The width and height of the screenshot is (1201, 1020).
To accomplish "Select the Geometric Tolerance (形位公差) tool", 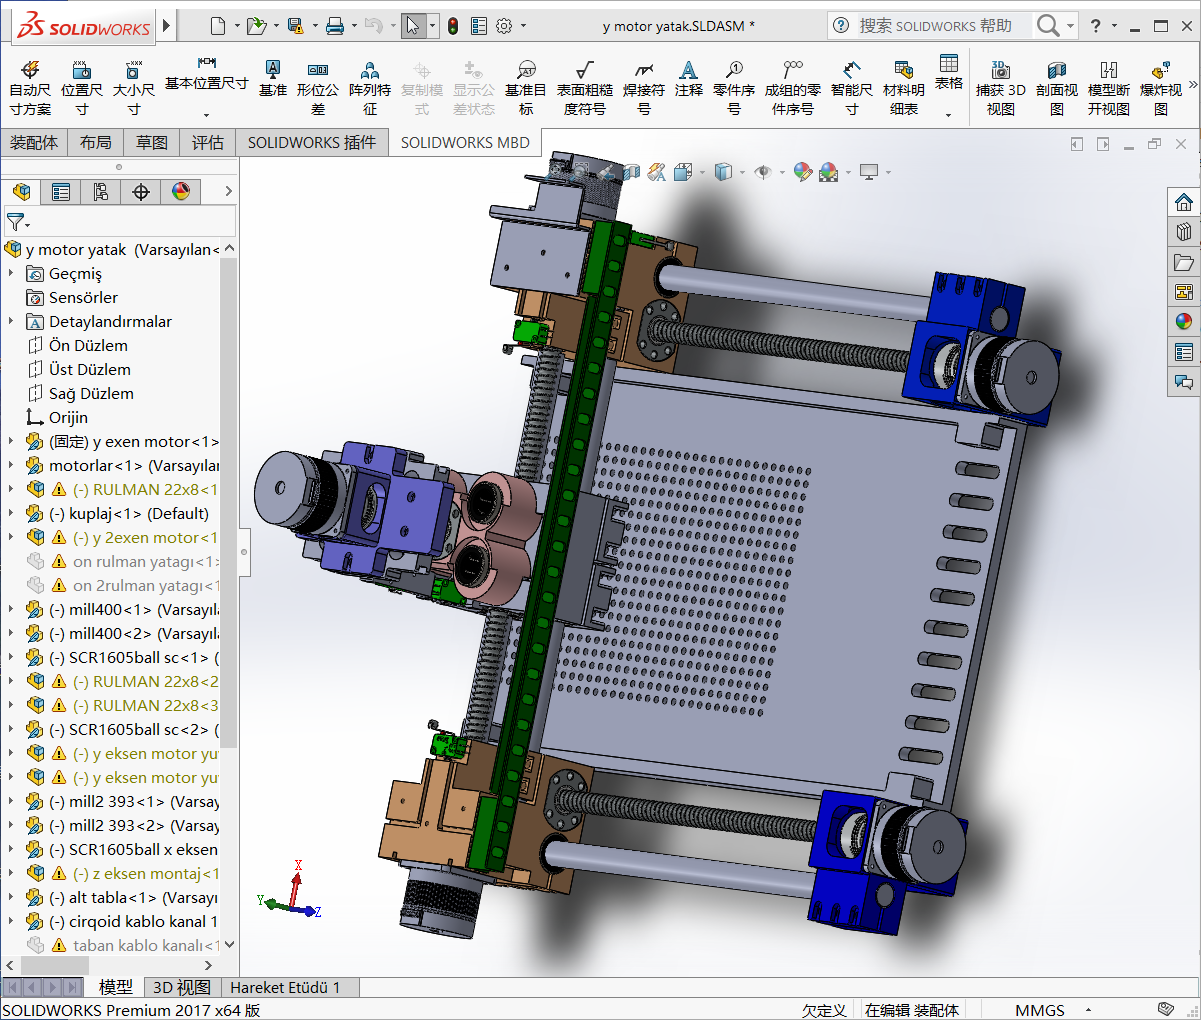I will (318, 88).
